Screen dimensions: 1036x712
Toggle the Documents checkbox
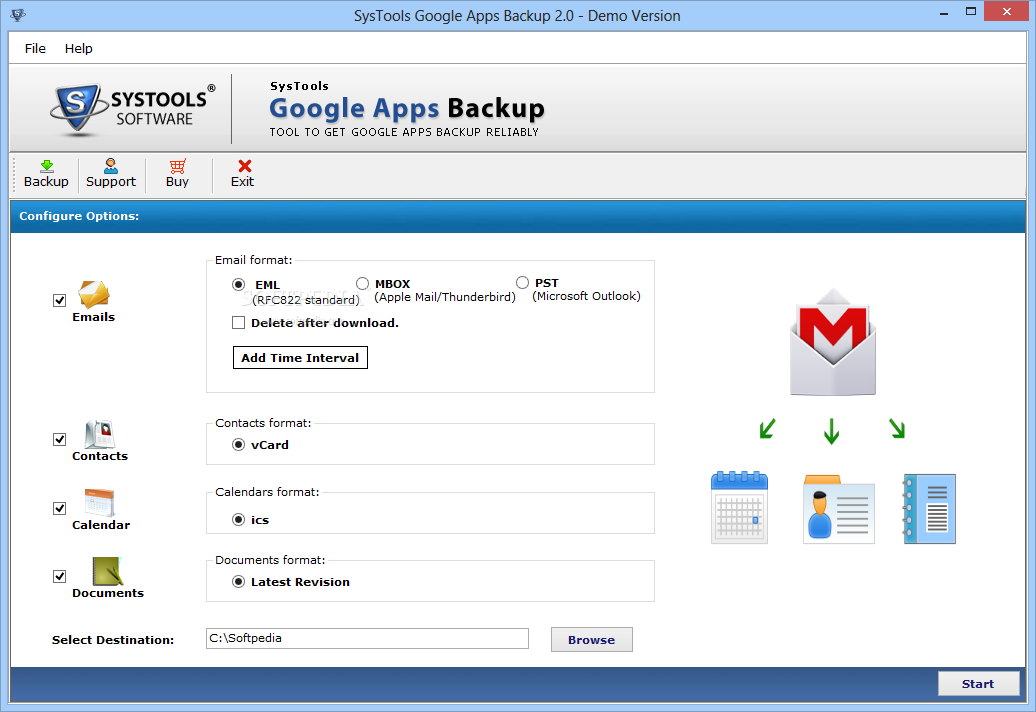click(x=59, y=576)
